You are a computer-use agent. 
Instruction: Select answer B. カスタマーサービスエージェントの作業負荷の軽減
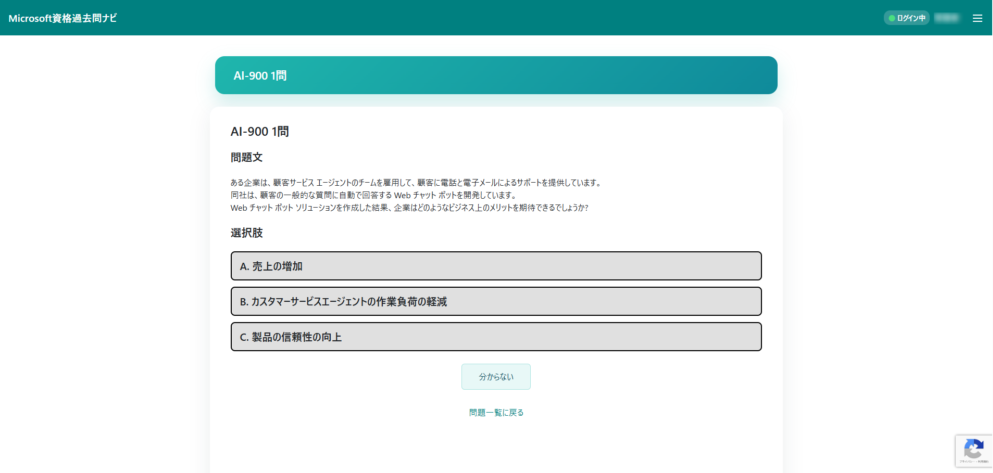[496, 301]
